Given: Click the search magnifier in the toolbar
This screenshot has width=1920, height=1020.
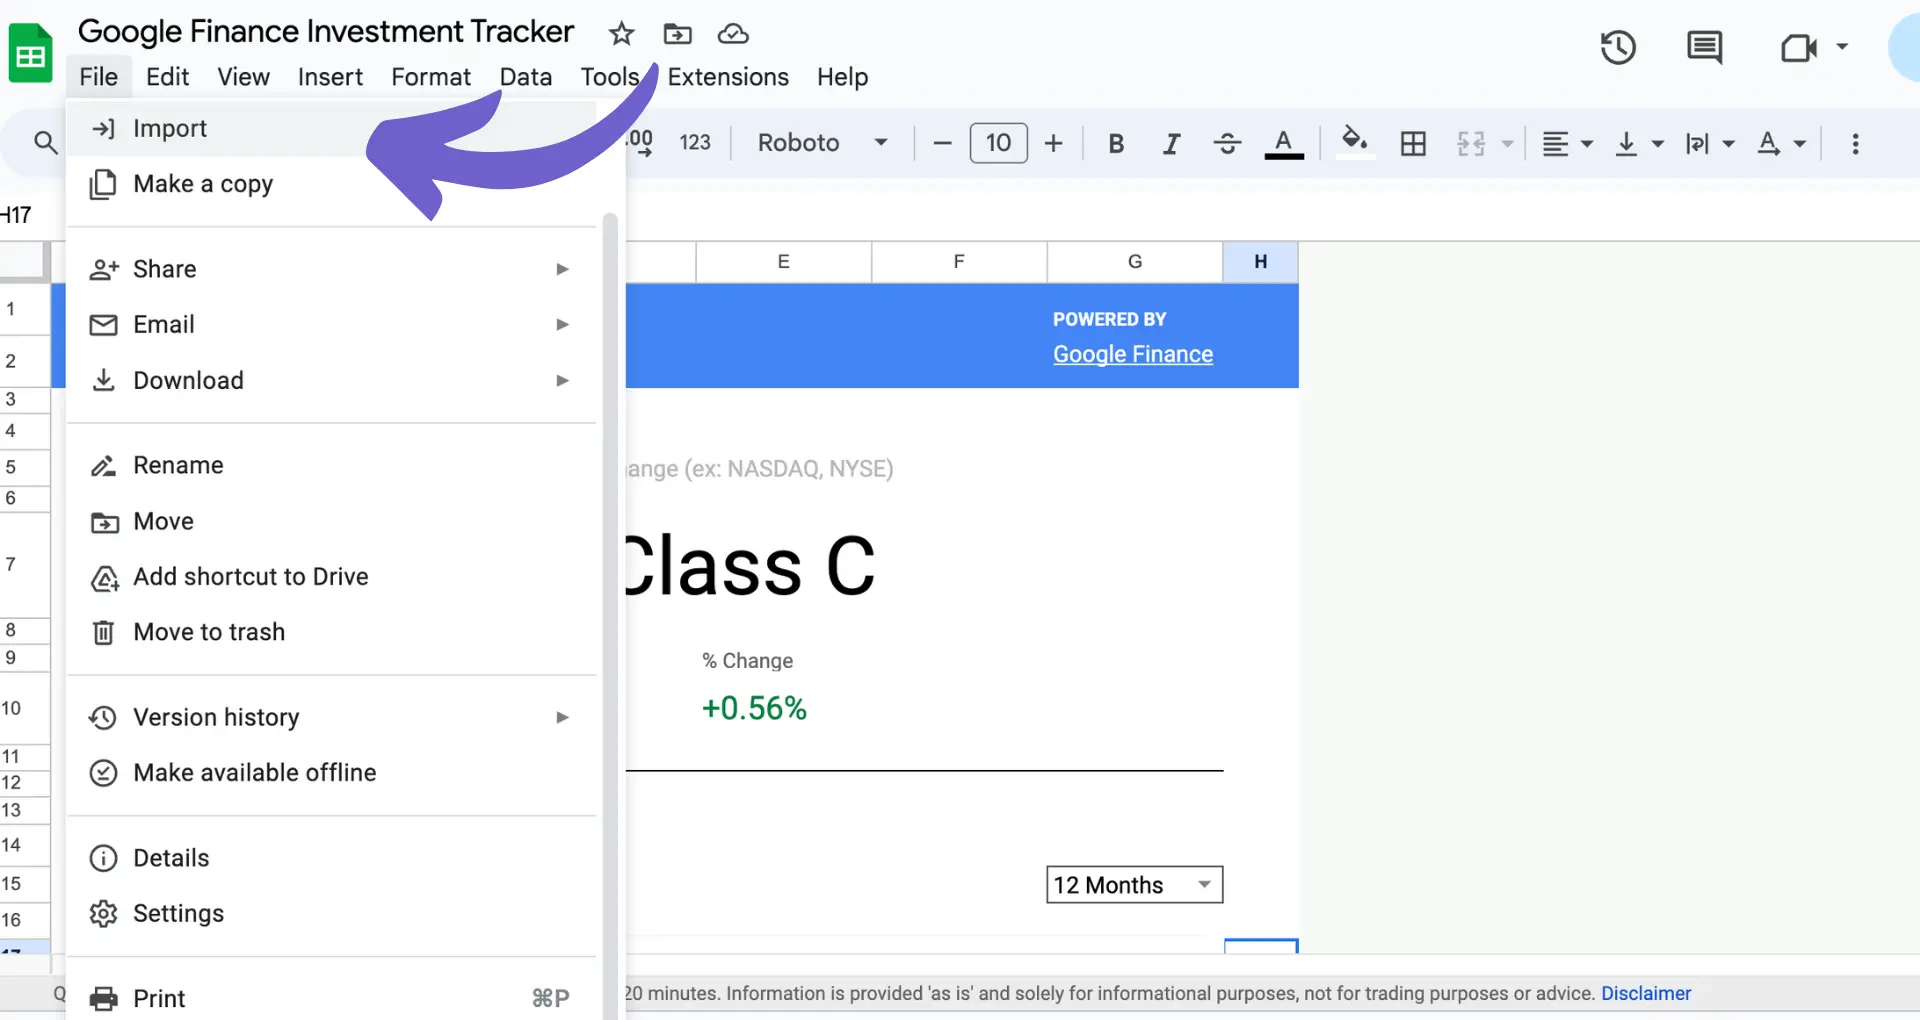Looking at the screenshot, I should point(45,143).
